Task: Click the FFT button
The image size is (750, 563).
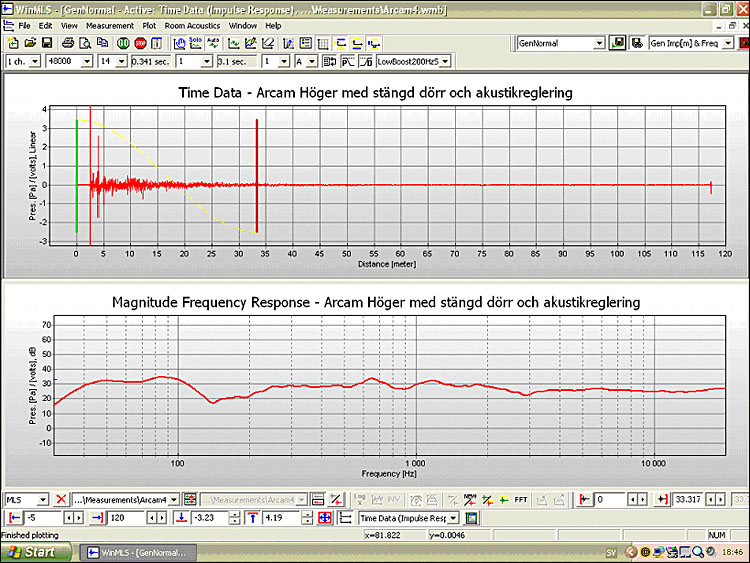Action: (x=520, y=500)
